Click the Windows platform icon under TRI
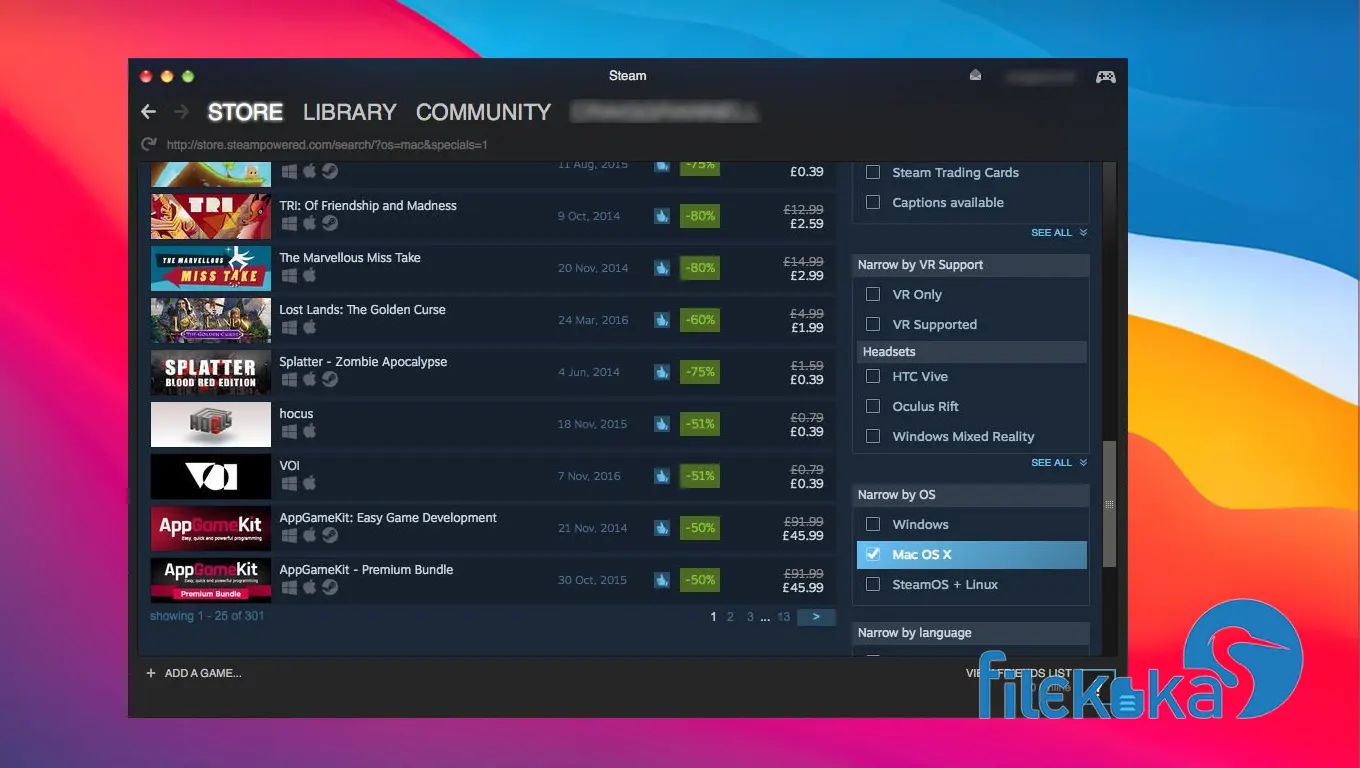 click(x=289, y=223)
